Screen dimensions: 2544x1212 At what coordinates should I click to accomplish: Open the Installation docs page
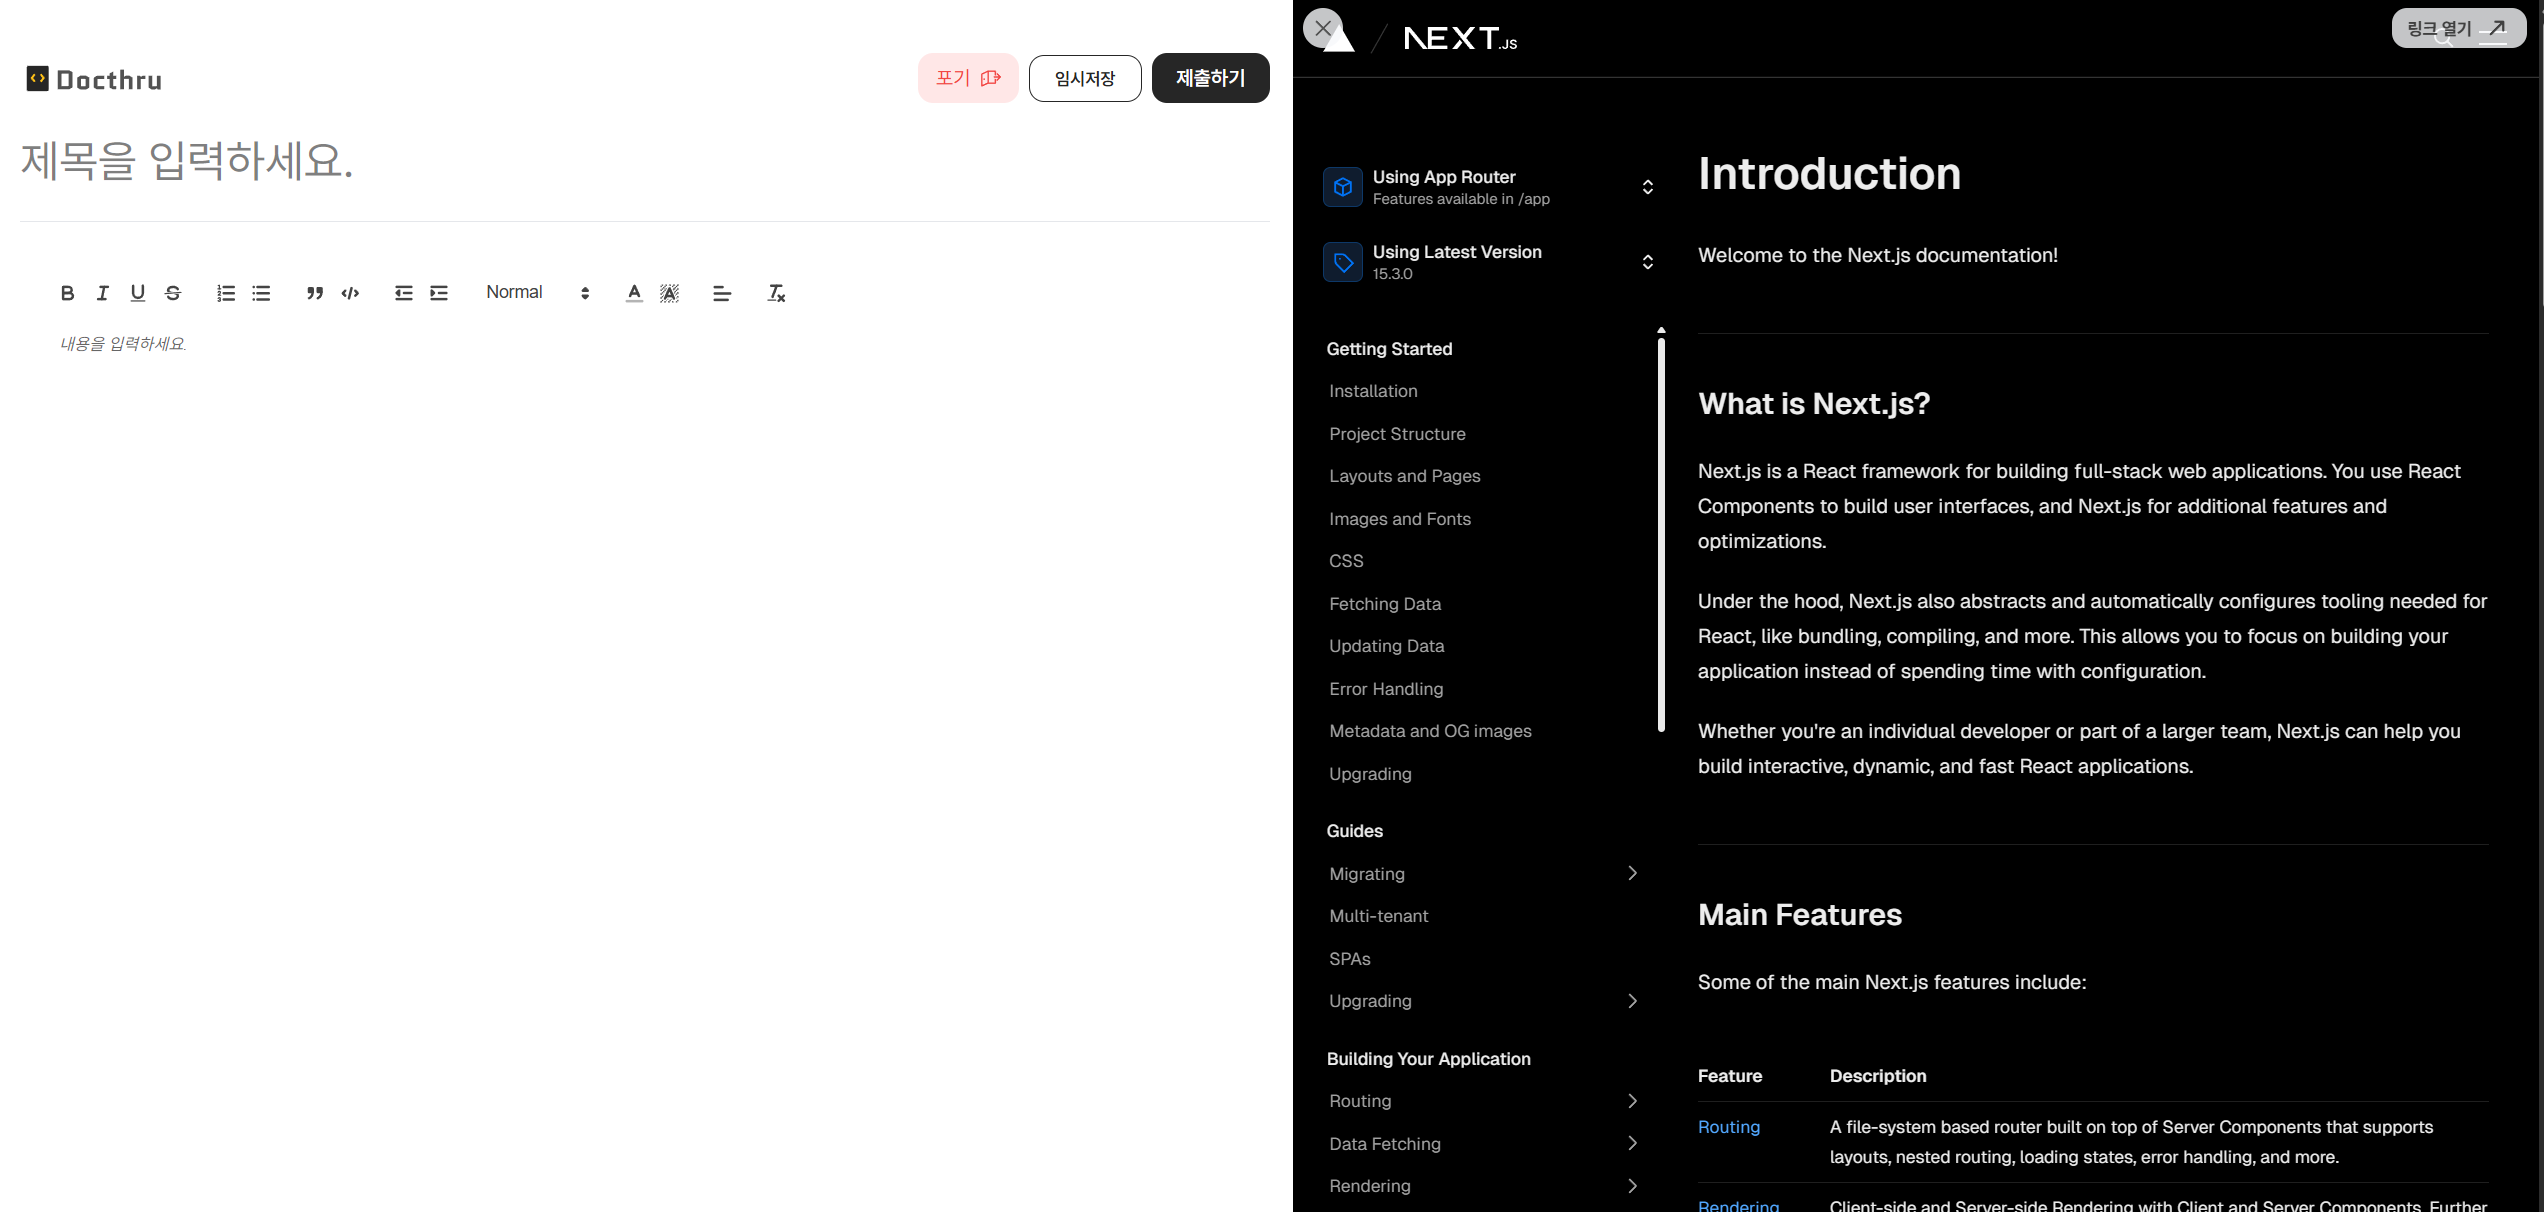click(x=1373, y=391)
